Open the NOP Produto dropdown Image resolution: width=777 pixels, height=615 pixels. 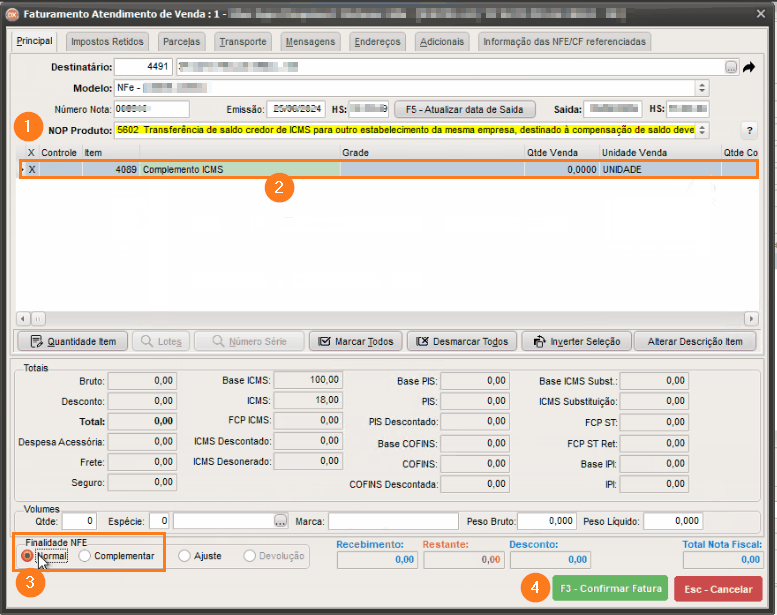point(702,130)
